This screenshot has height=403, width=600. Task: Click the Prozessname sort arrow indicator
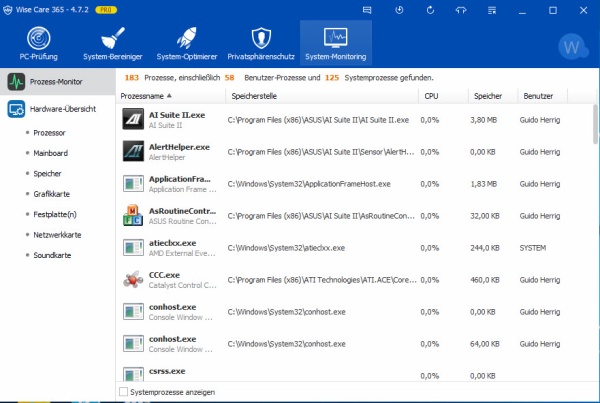[169, 96]
